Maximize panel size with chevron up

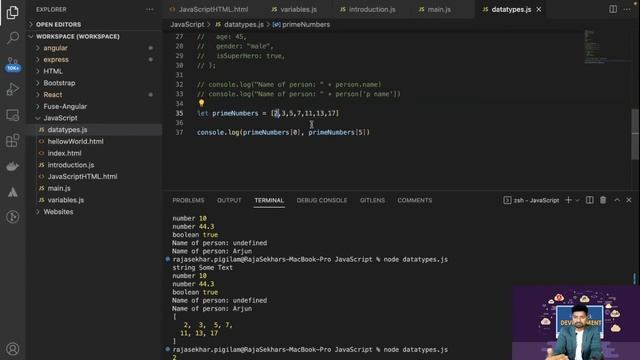point(617,200)
